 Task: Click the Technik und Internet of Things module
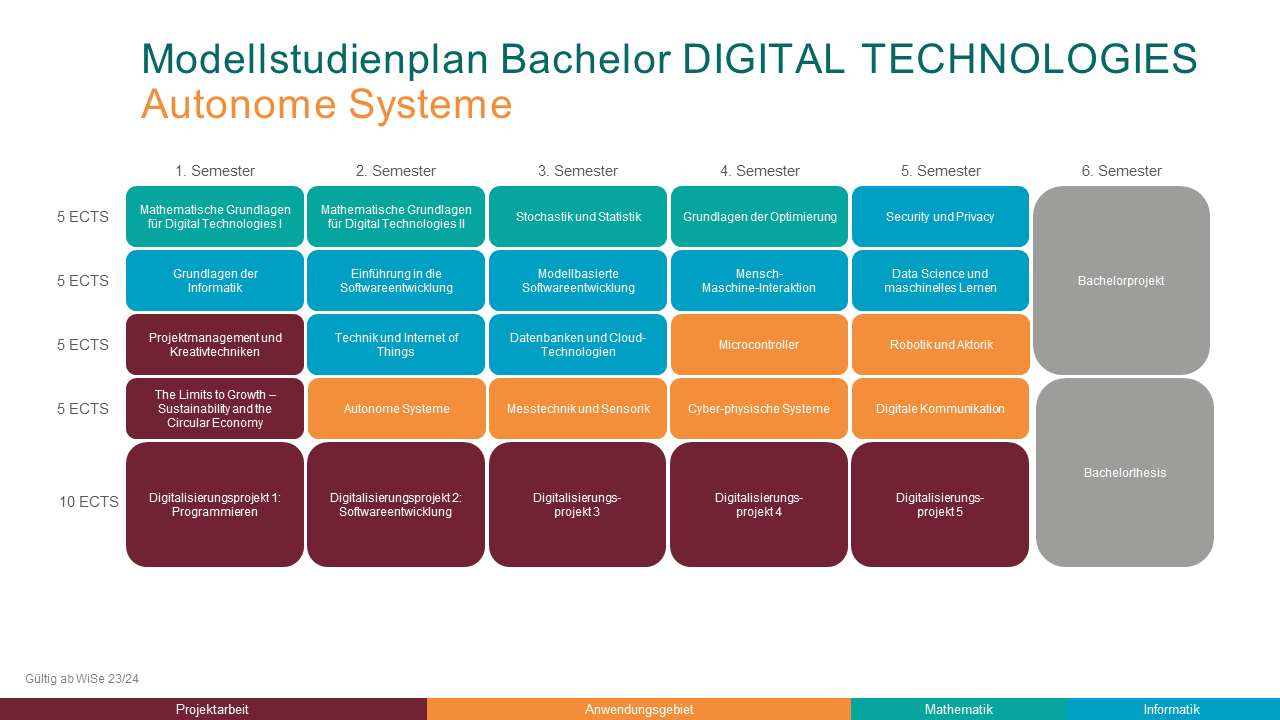point(396,344)
